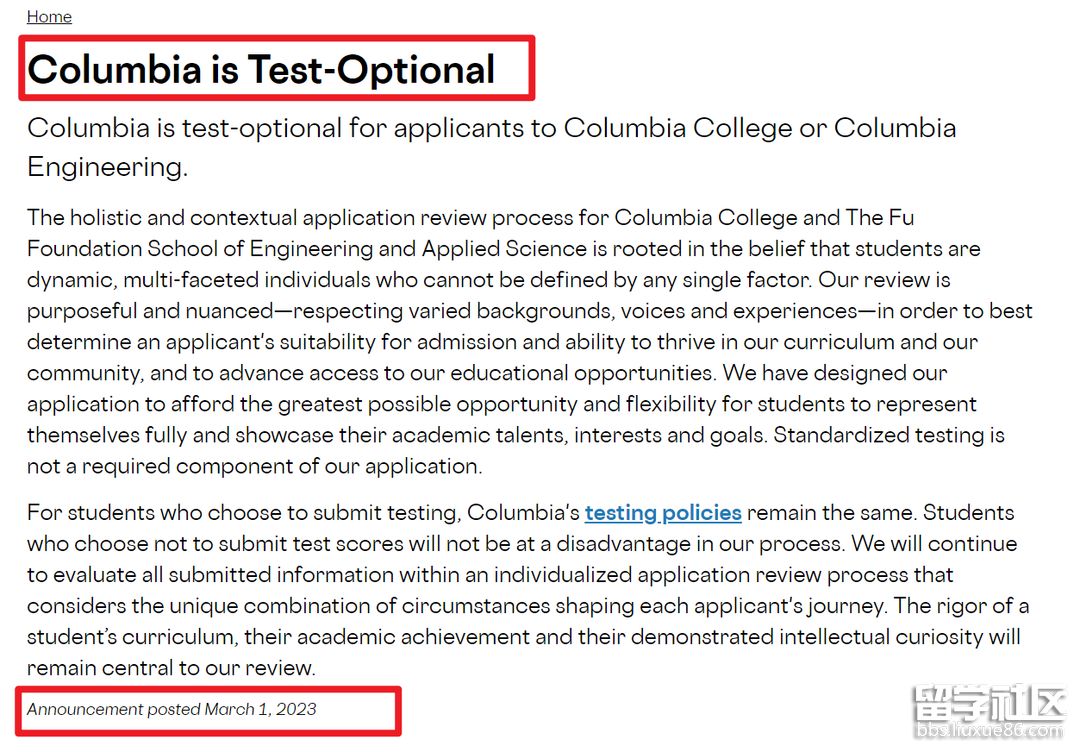Click the closing words 'remain central to our review'

170,668
